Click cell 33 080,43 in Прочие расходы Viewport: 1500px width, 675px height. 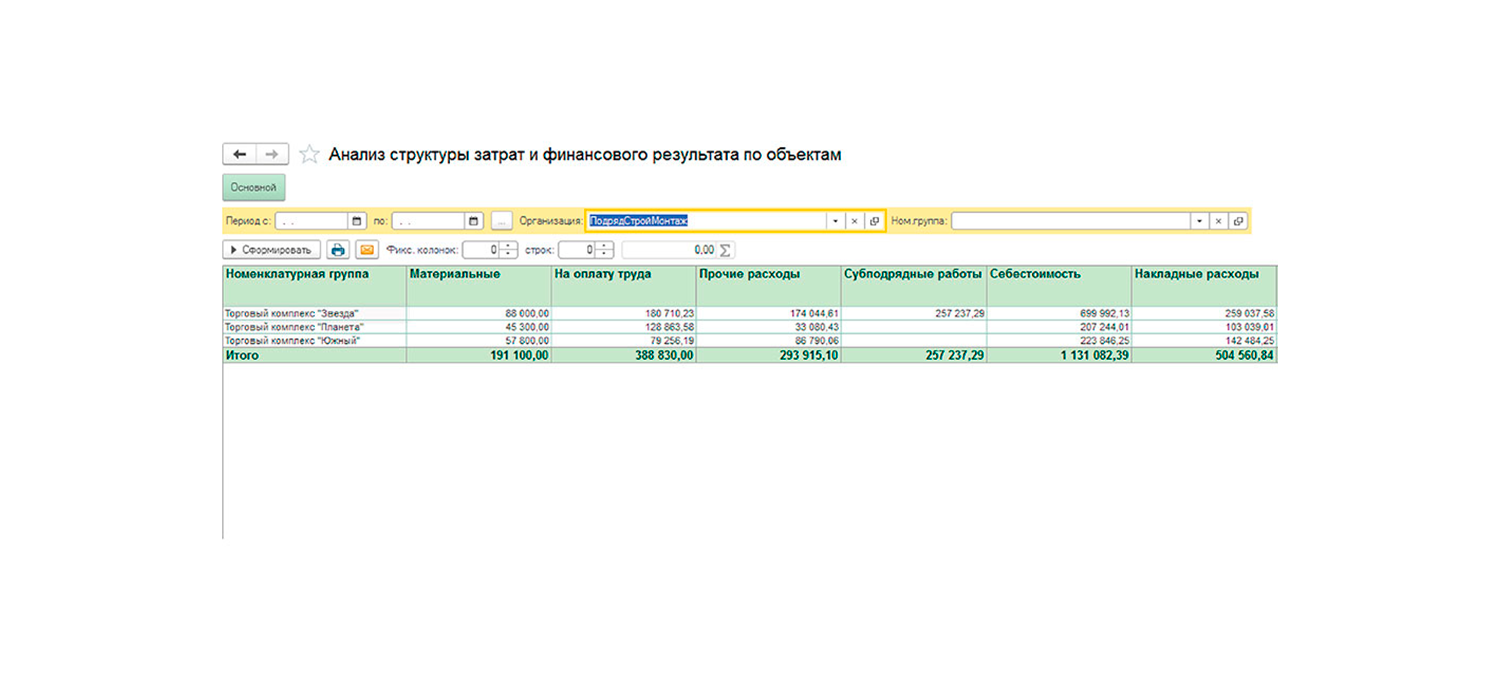(x=769, y=327)
